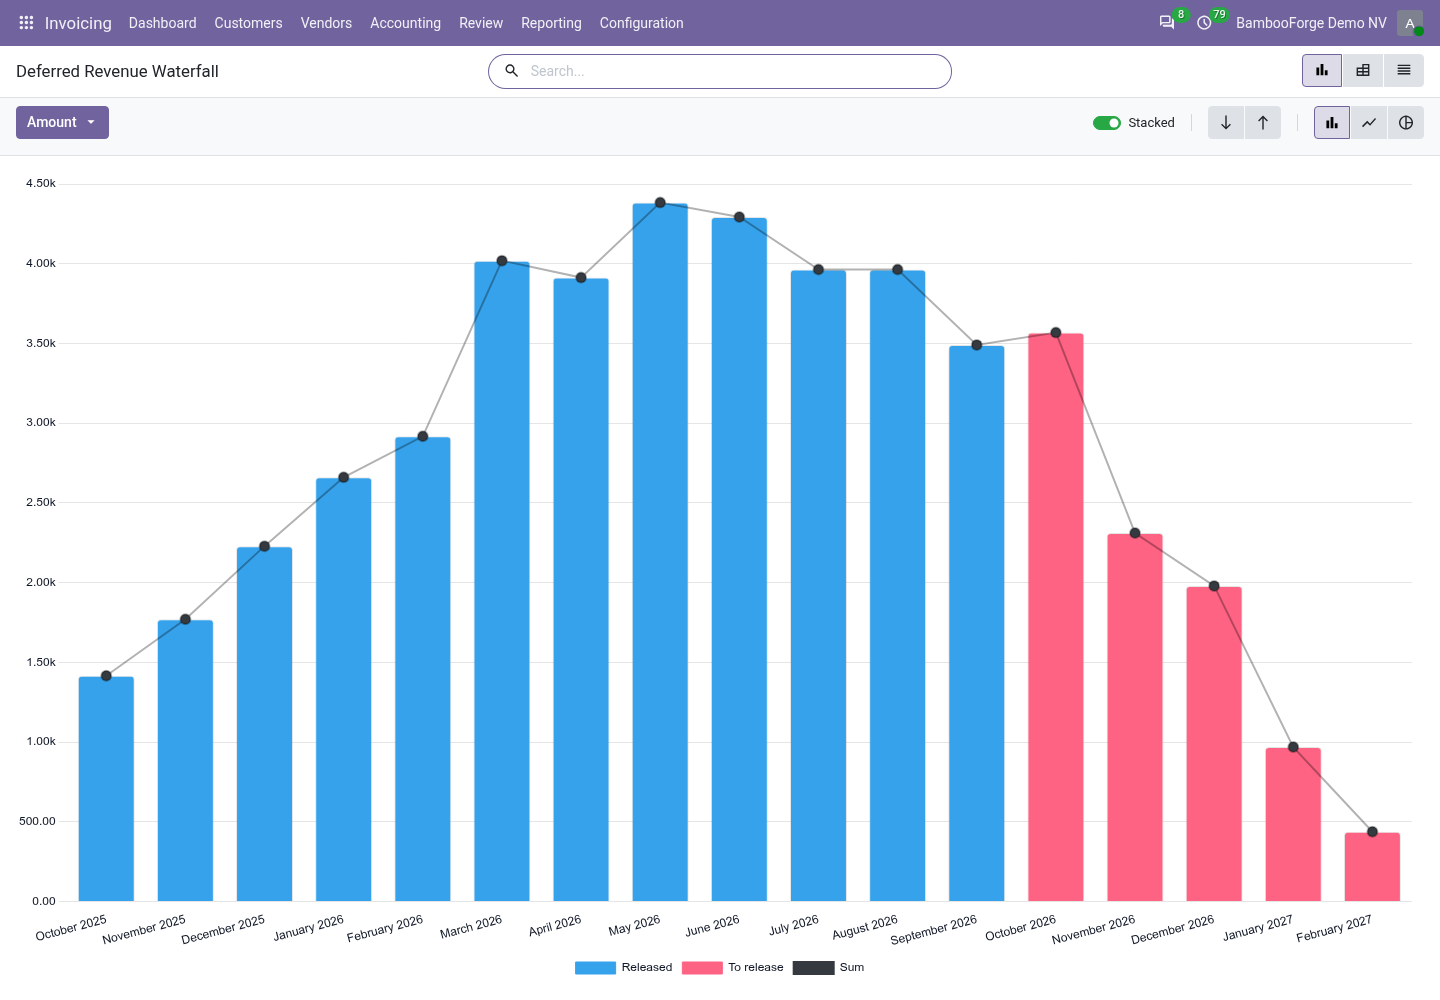
Task: Open the Configuration menu
Action: click(x=642, y=23)
